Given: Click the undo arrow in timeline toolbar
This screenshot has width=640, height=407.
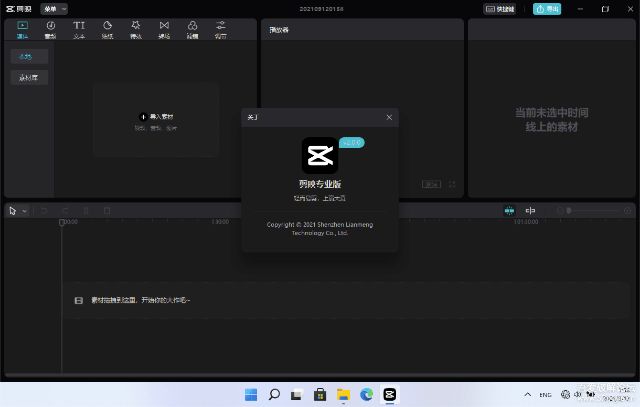Looking at the screenshot, I should point(44,211).
